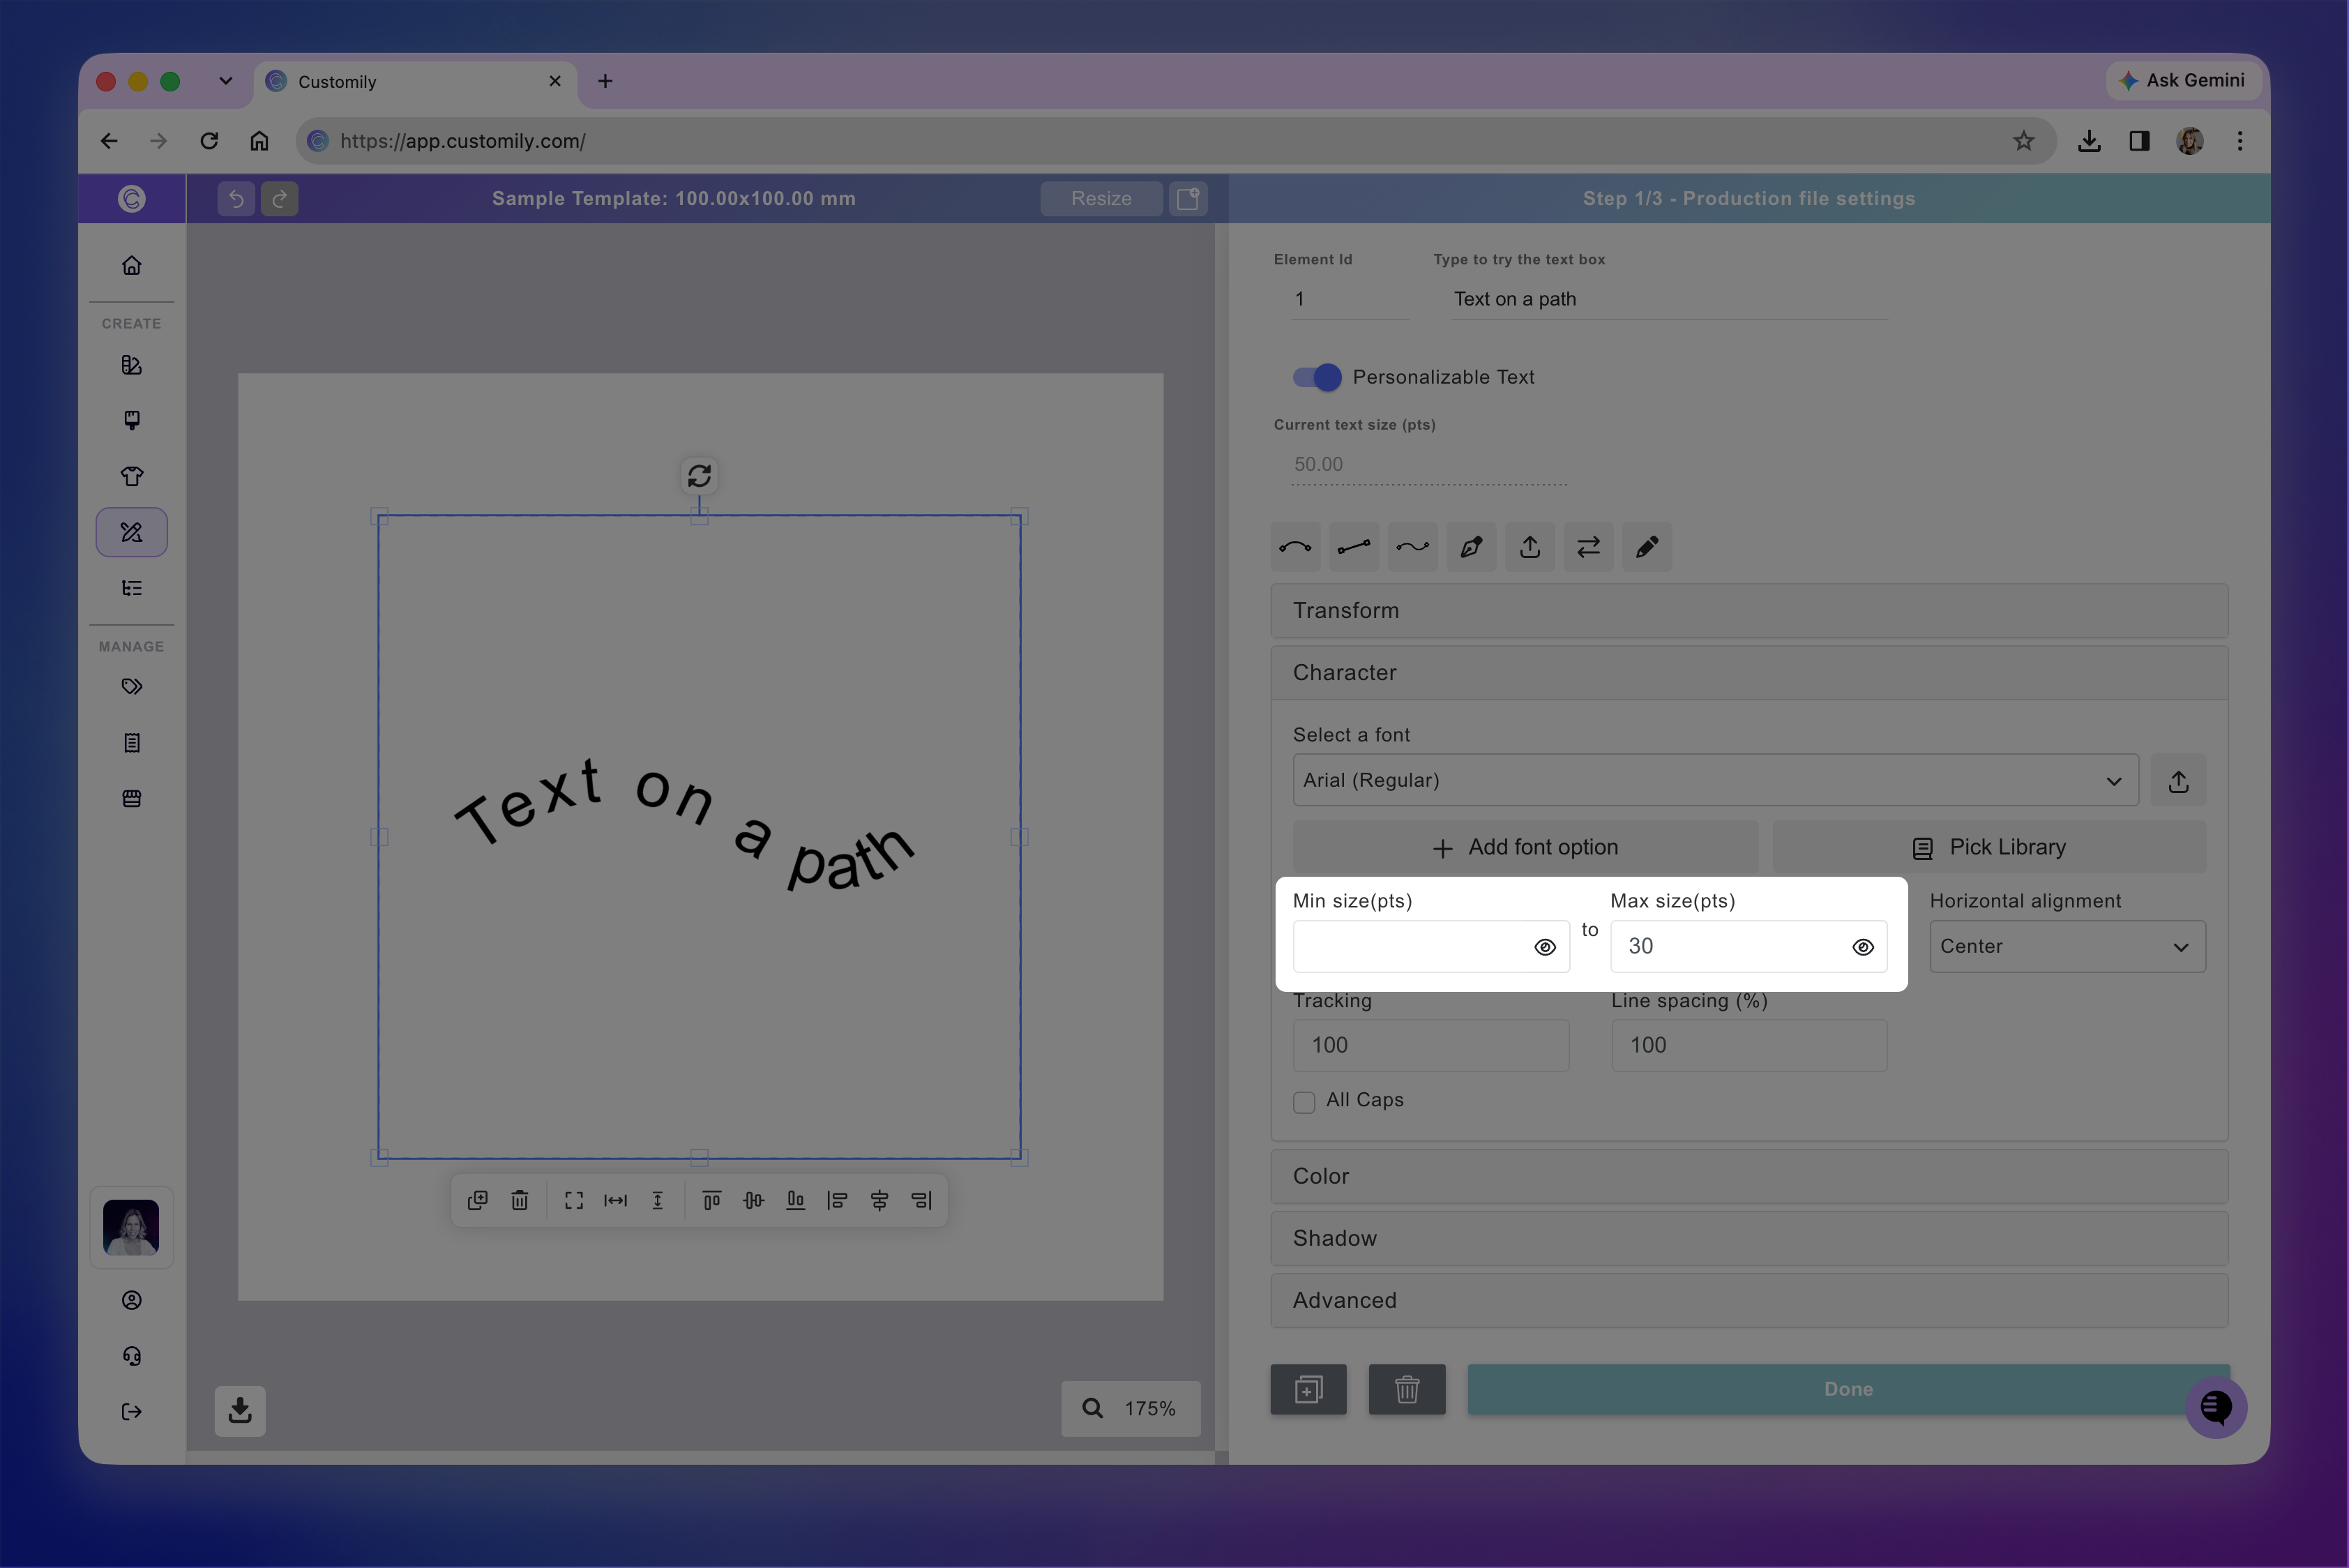This screenshot has height=1568, width=2349.
Task: Expand the Color section
Action: [x=1749, y=1176]
